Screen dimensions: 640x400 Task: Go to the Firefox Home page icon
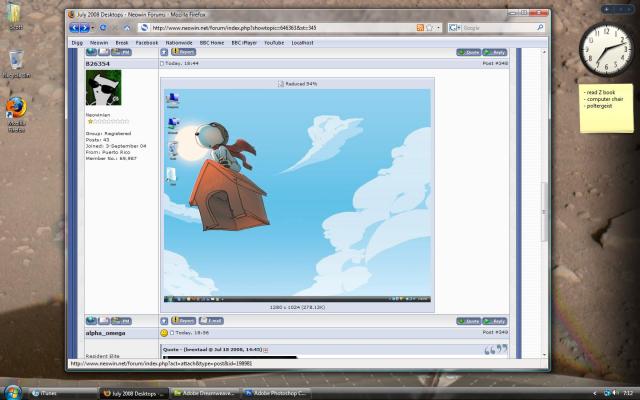tap(127, 28)
